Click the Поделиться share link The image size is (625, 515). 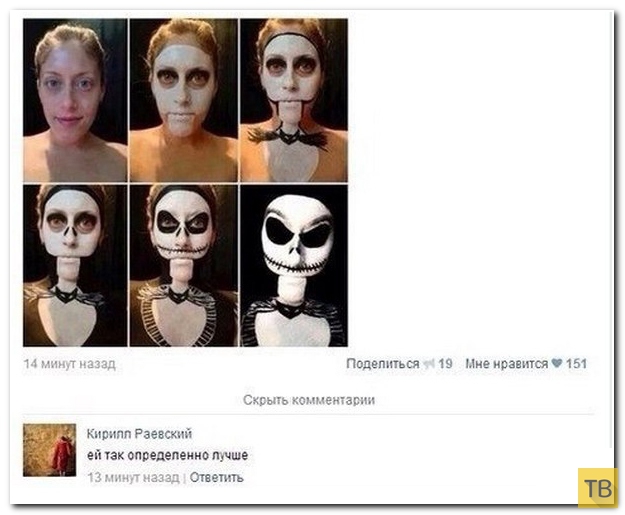click(x=383, y=364)
